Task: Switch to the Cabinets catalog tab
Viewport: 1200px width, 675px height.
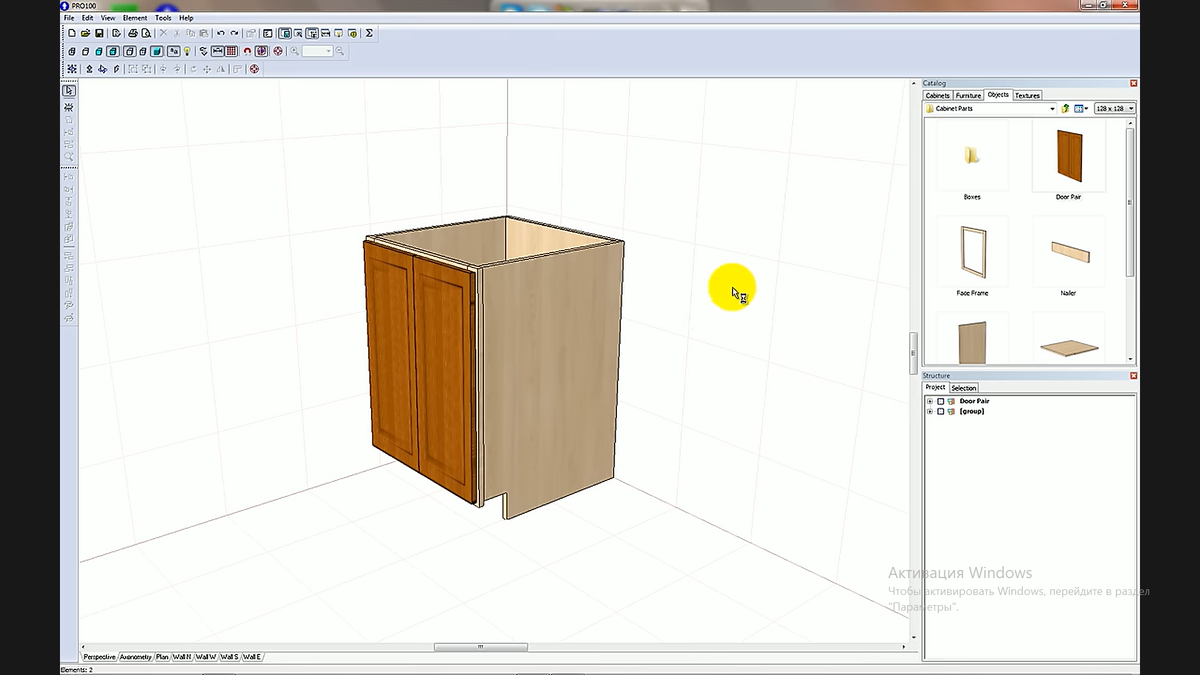Action: coord(938,96)
